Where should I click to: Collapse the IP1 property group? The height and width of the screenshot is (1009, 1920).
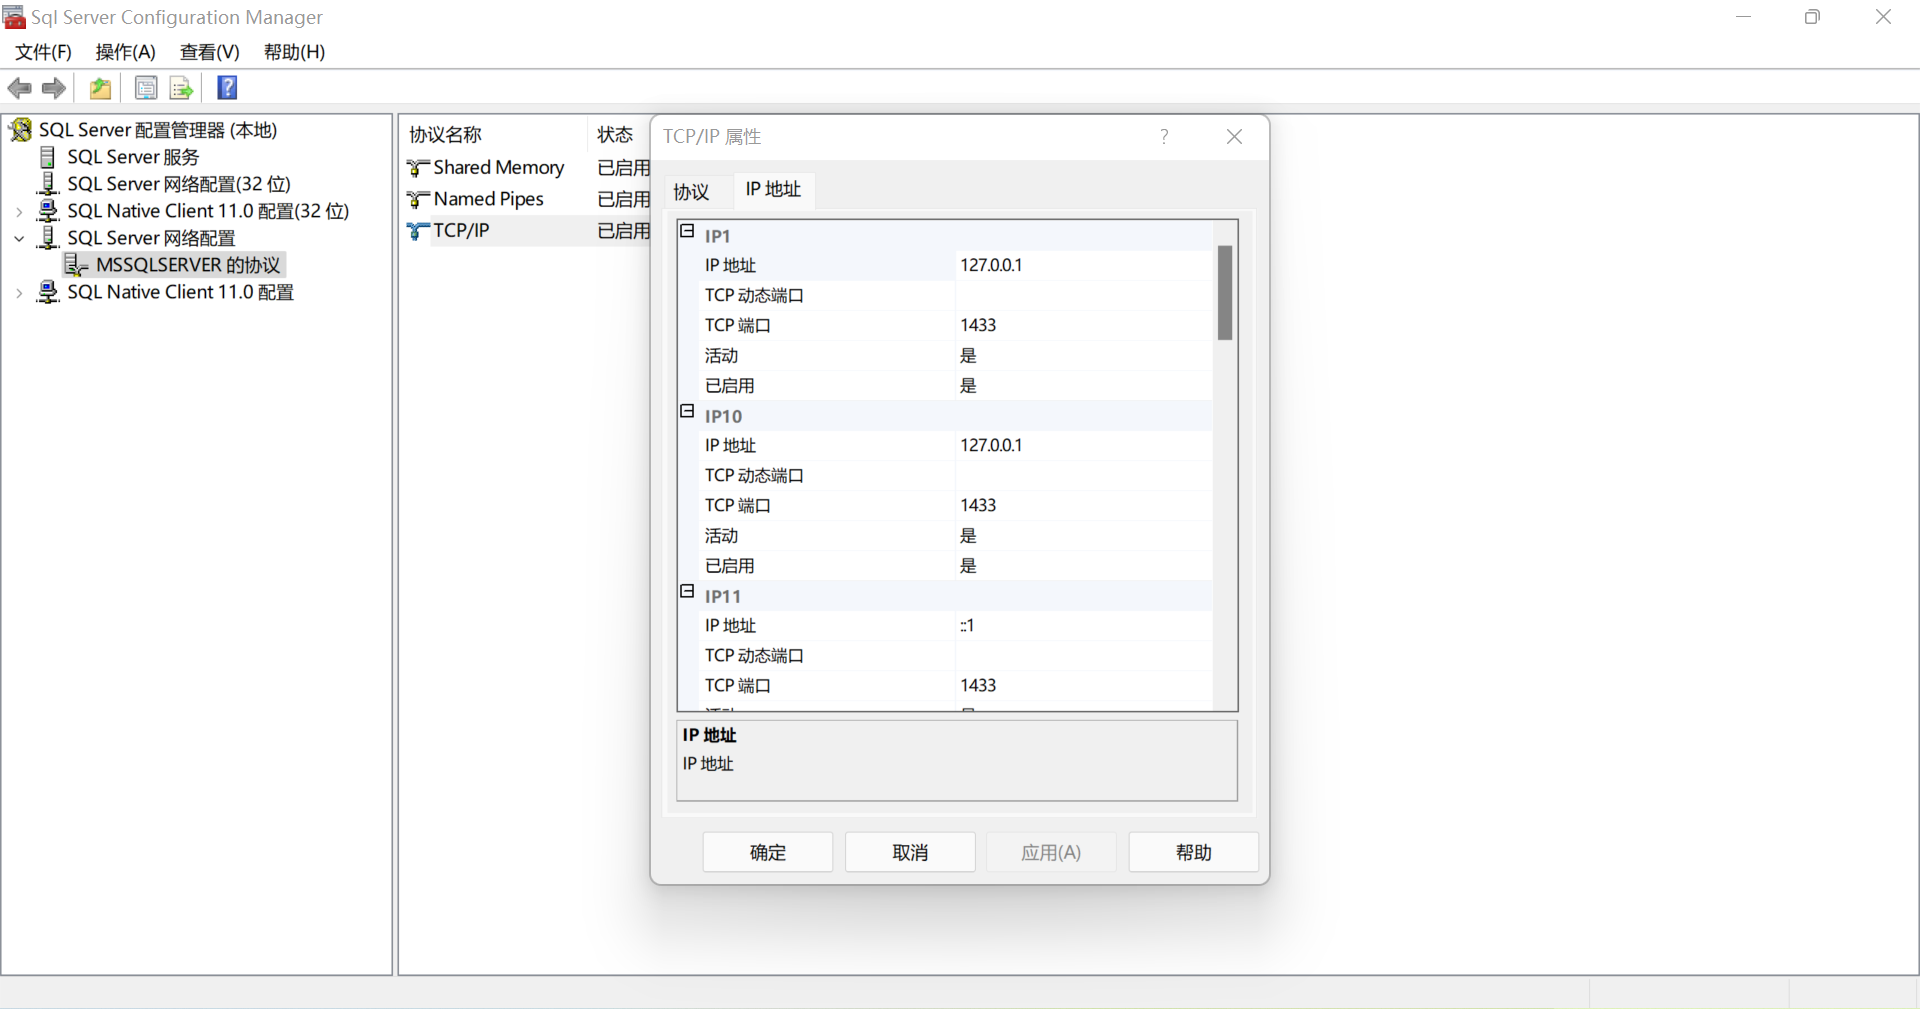coord(687,231)
